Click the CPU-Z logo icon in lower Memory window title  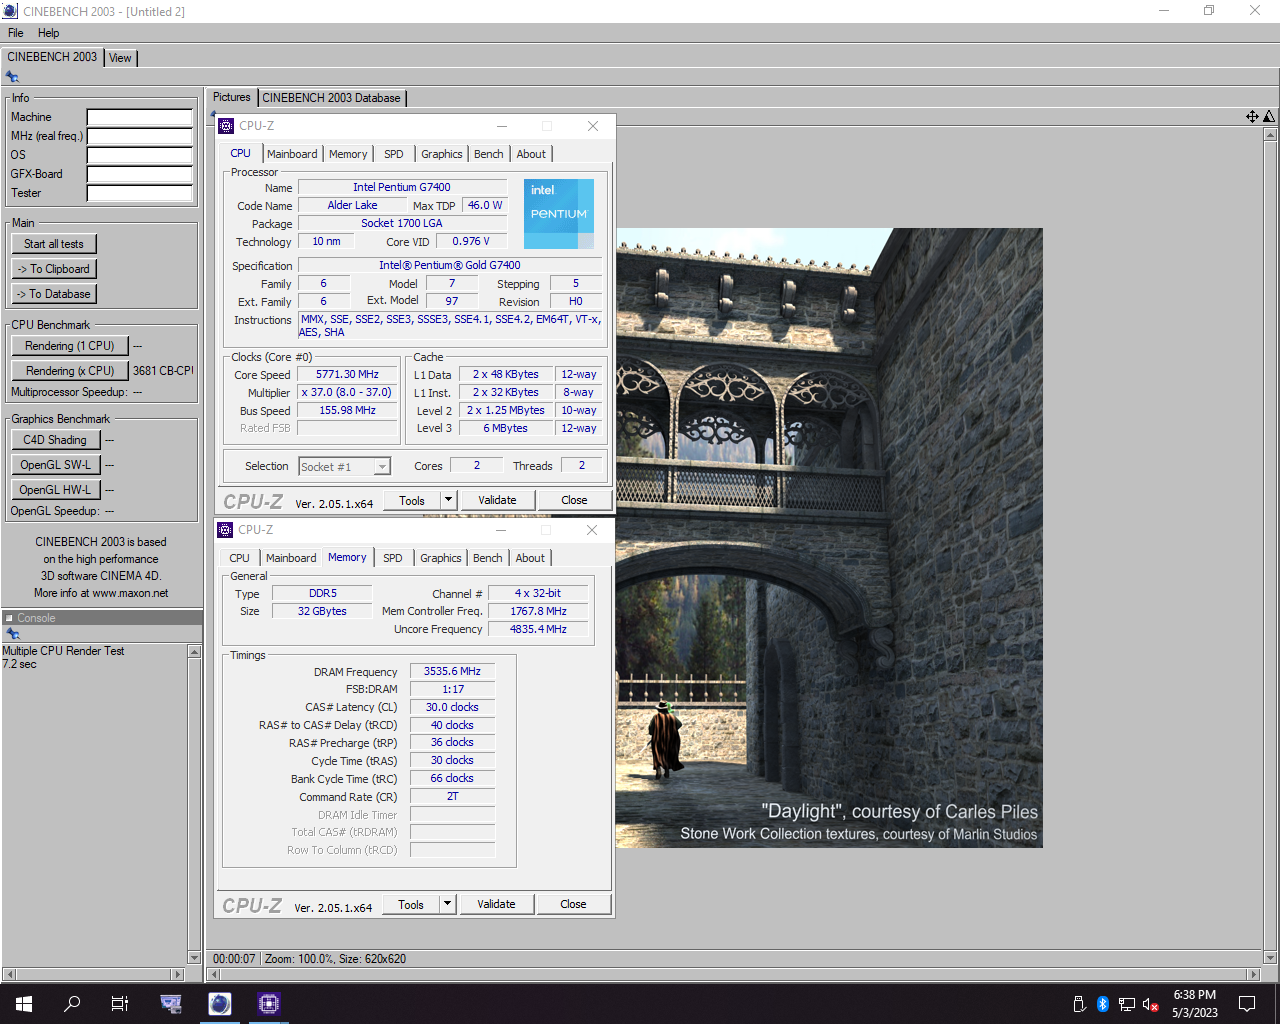point(225,530)
